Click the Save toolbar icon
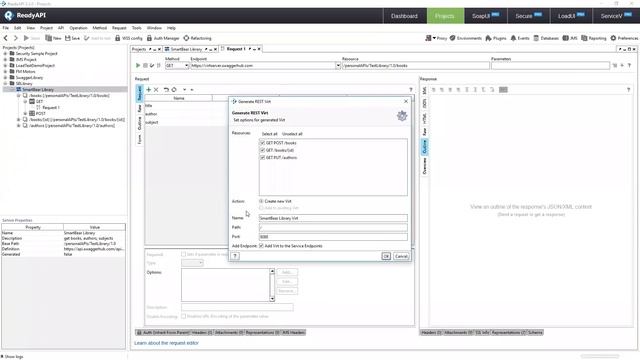This screenshot has height=360, width=640. pyautogui.click(x=72, y=38)
